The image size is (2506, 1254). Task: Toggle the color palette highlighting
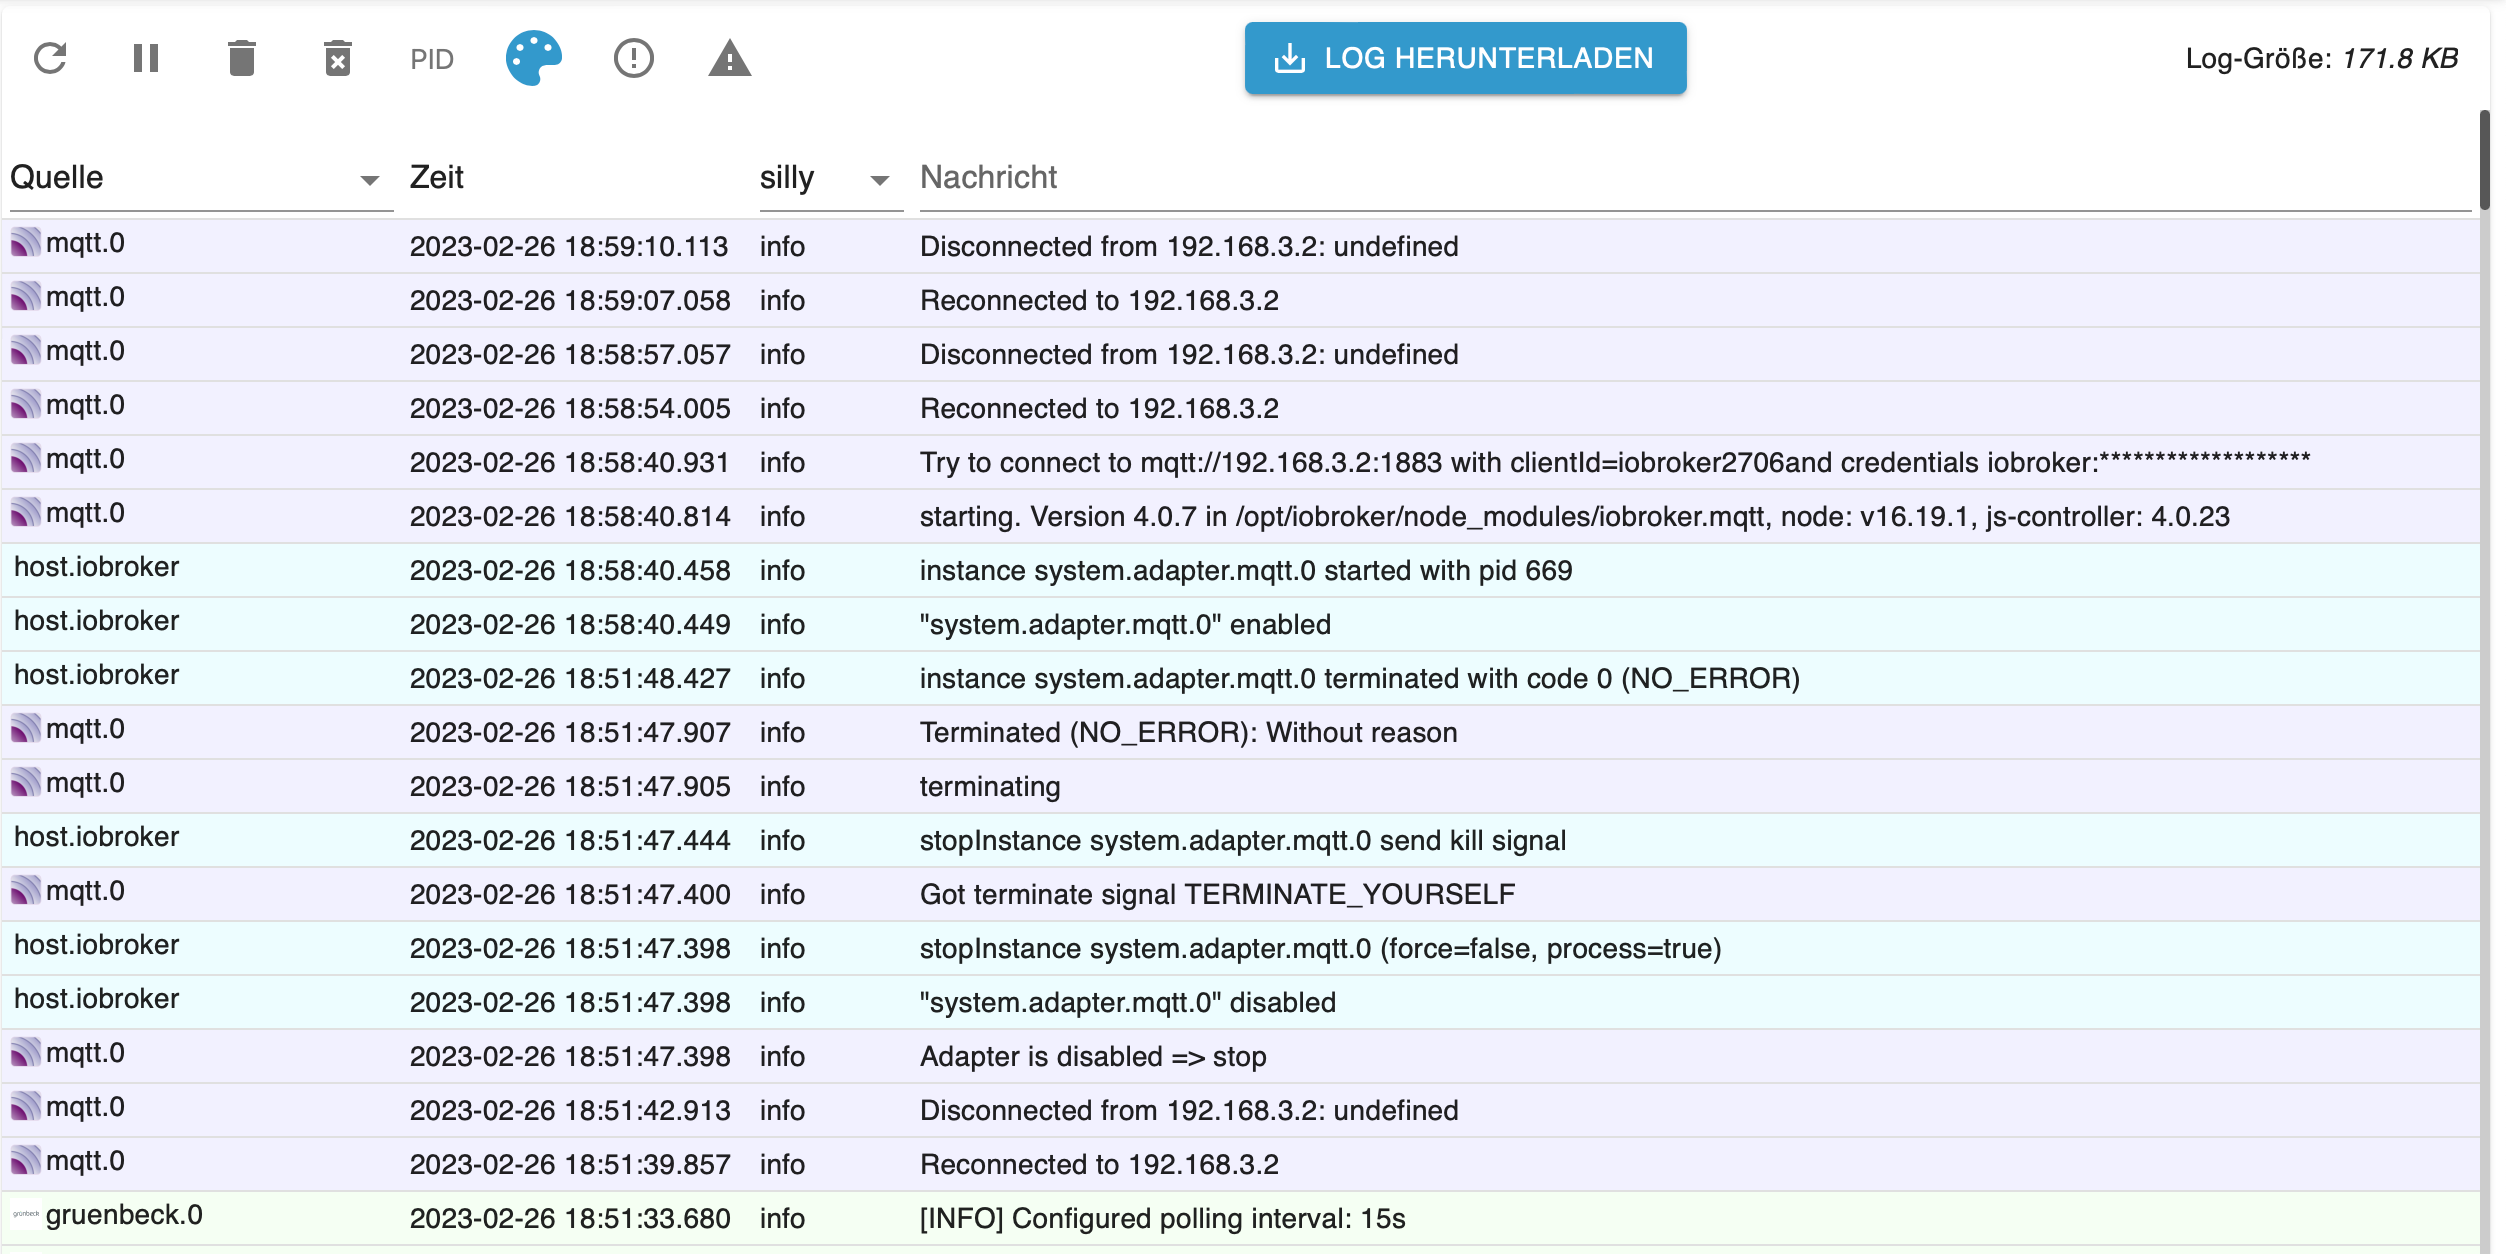(x=534, y=59)
